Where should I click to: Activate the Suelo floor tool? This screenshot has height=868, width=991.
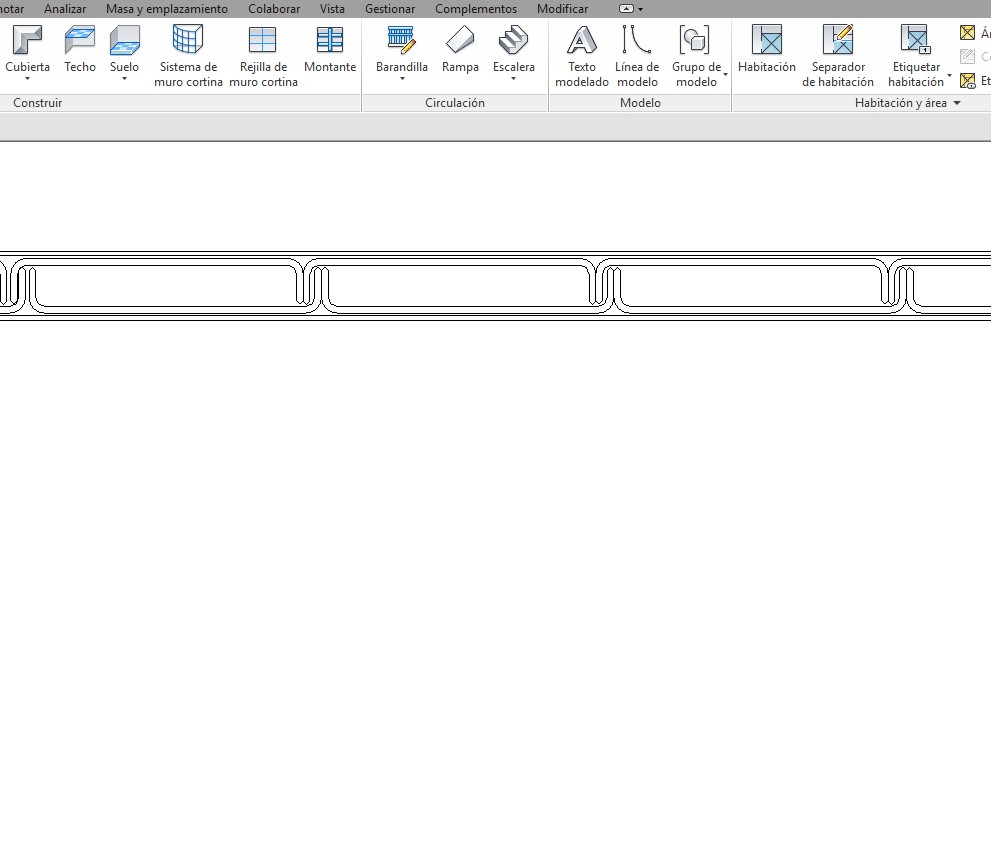124,50
